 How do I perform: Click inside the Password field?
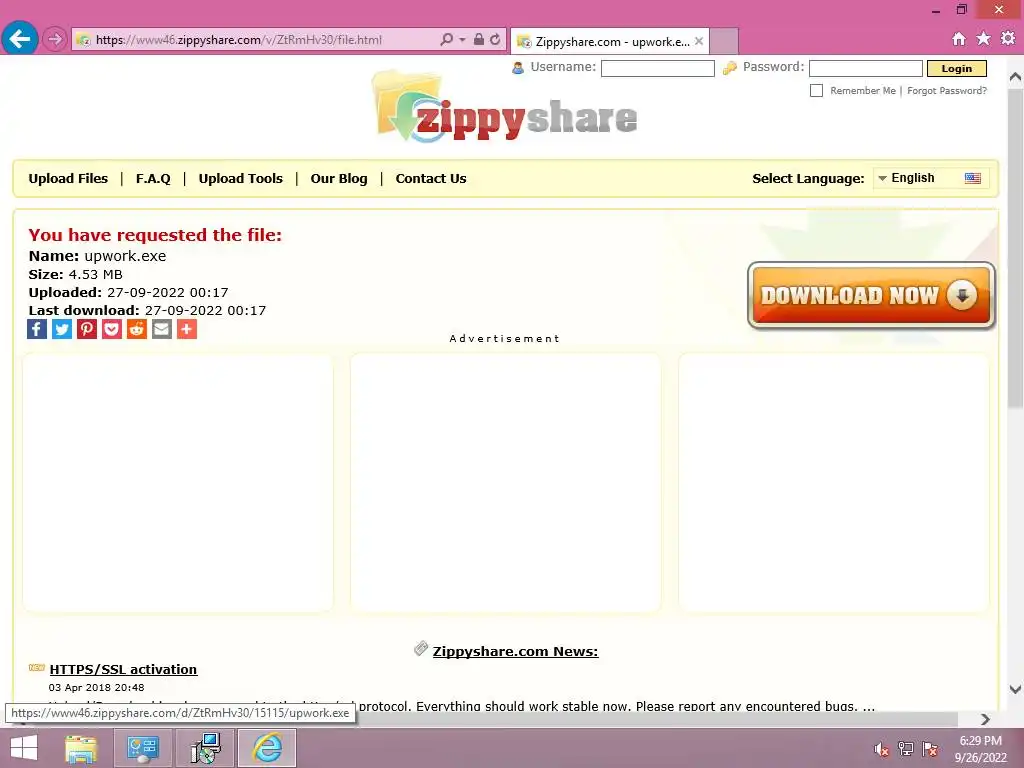[x=865, y=69]
